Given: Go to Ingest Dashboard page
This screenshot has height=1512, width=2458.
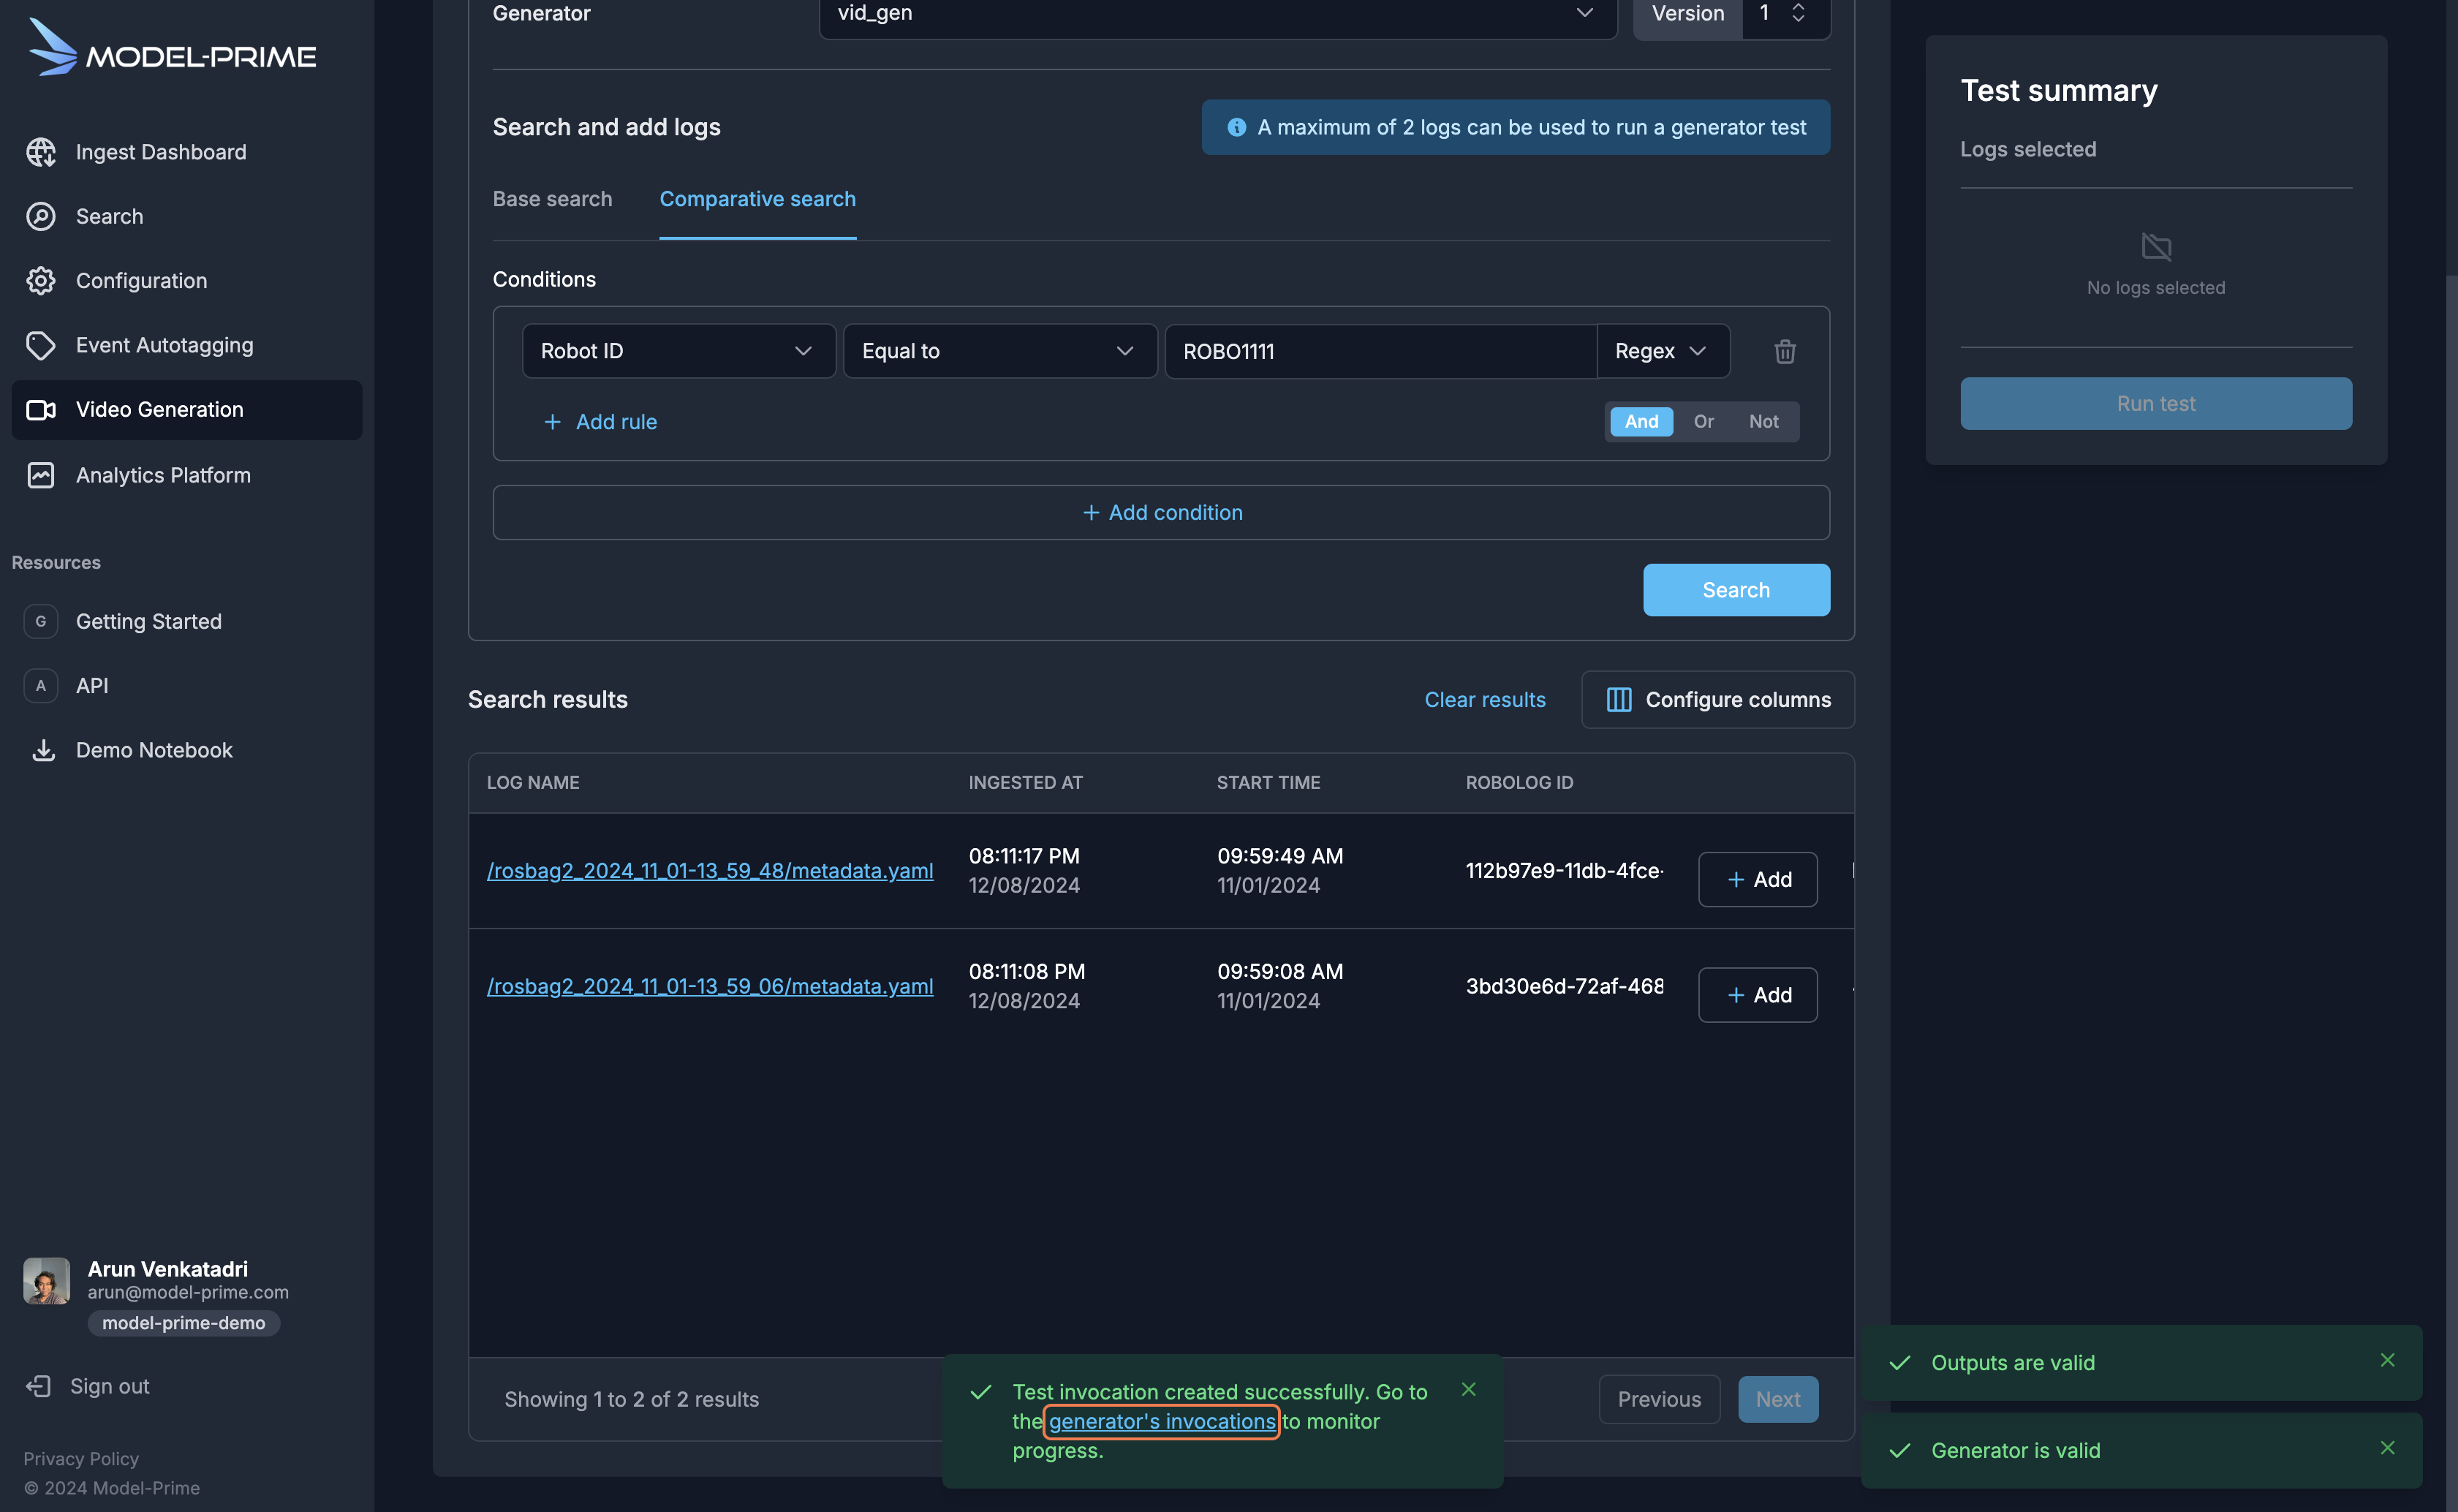Looking at the screenshot, I should (187, 152).
